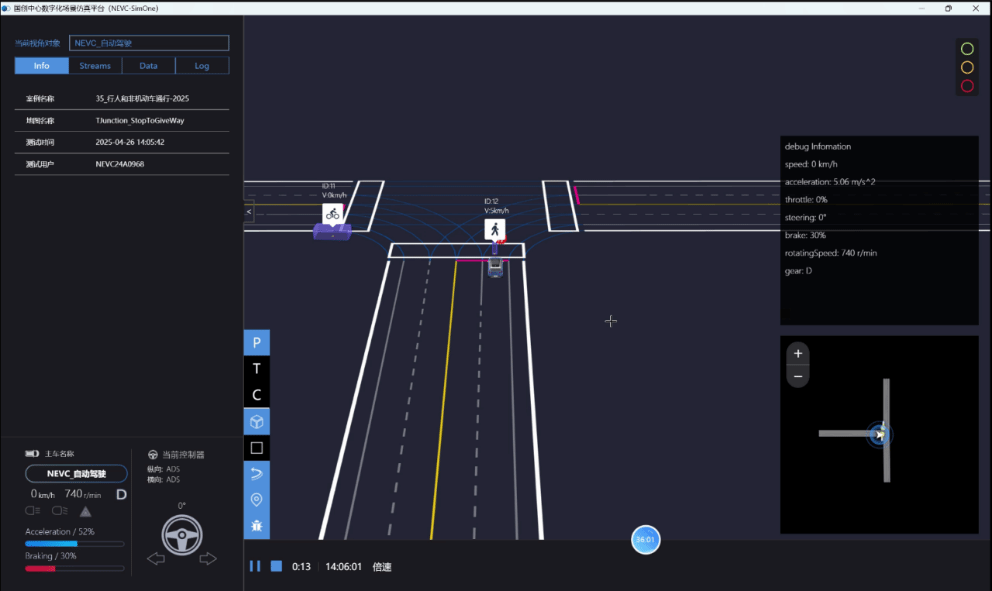Click the hazard warning triangle icon

click(x=86, y=511)
